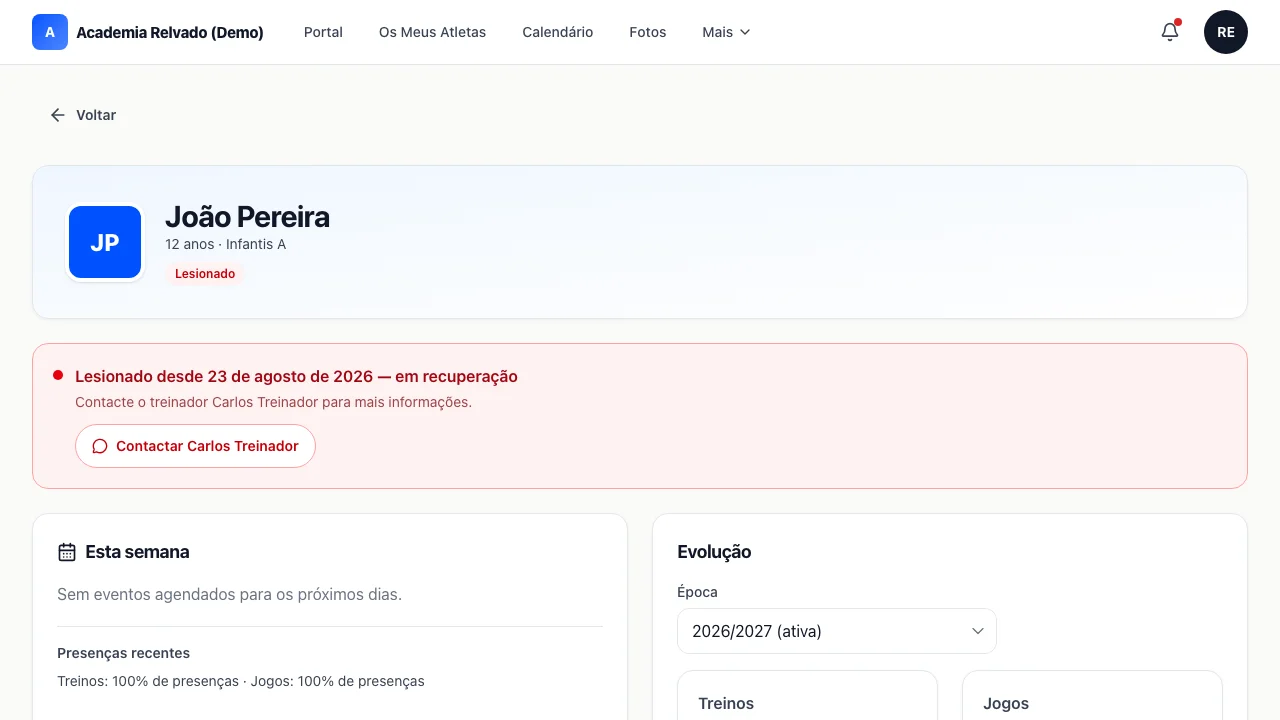Click the Esta semana heading
Image resolution: width=1280 pixels, height=720 pixels.
(137, 552)
